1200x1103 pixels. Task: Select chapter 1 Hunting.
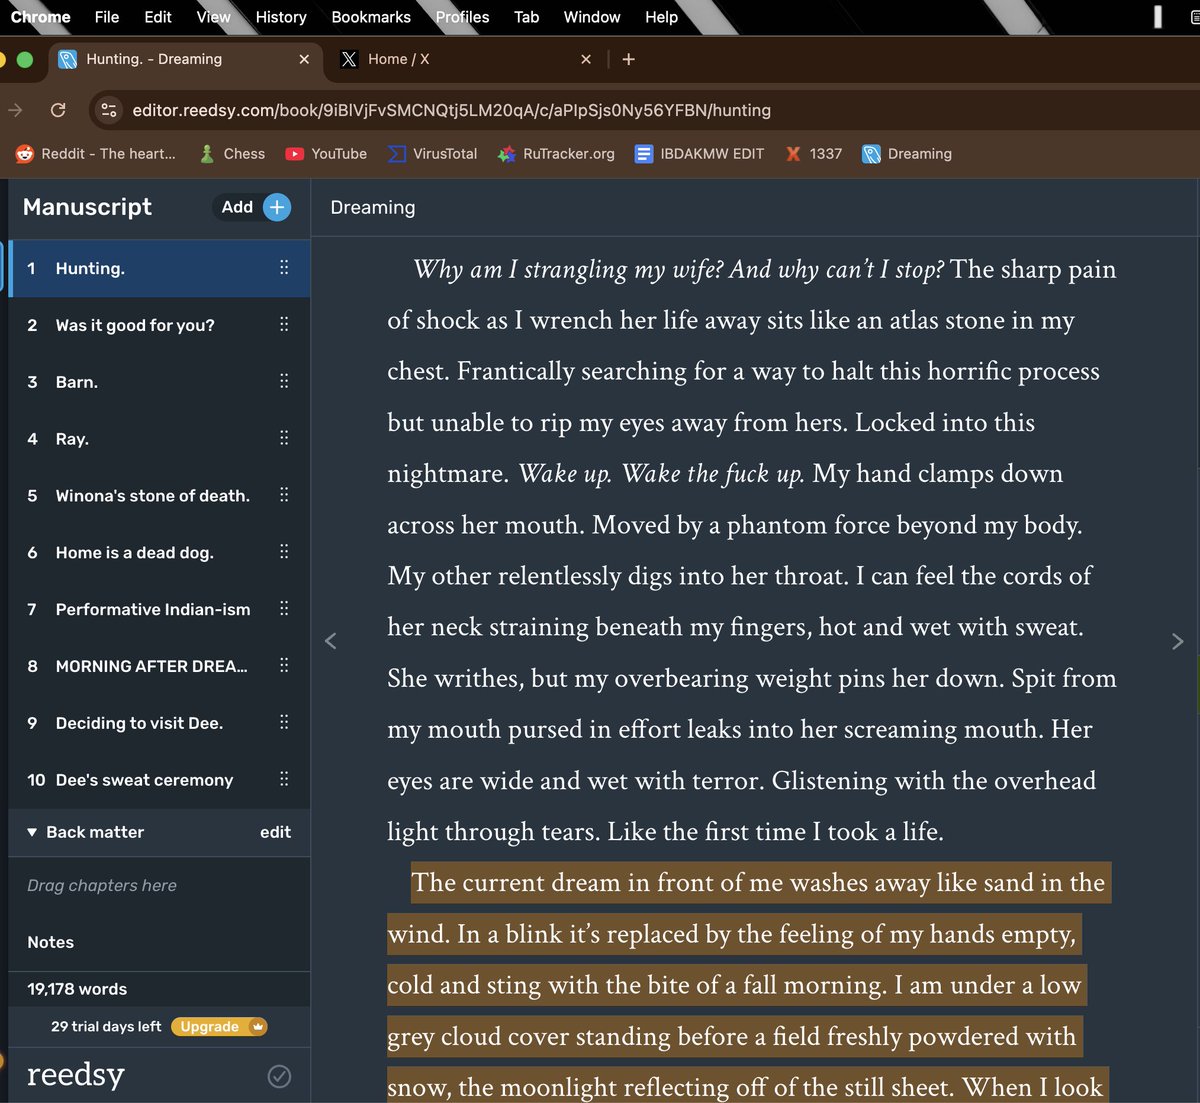(x=159, y=268)
